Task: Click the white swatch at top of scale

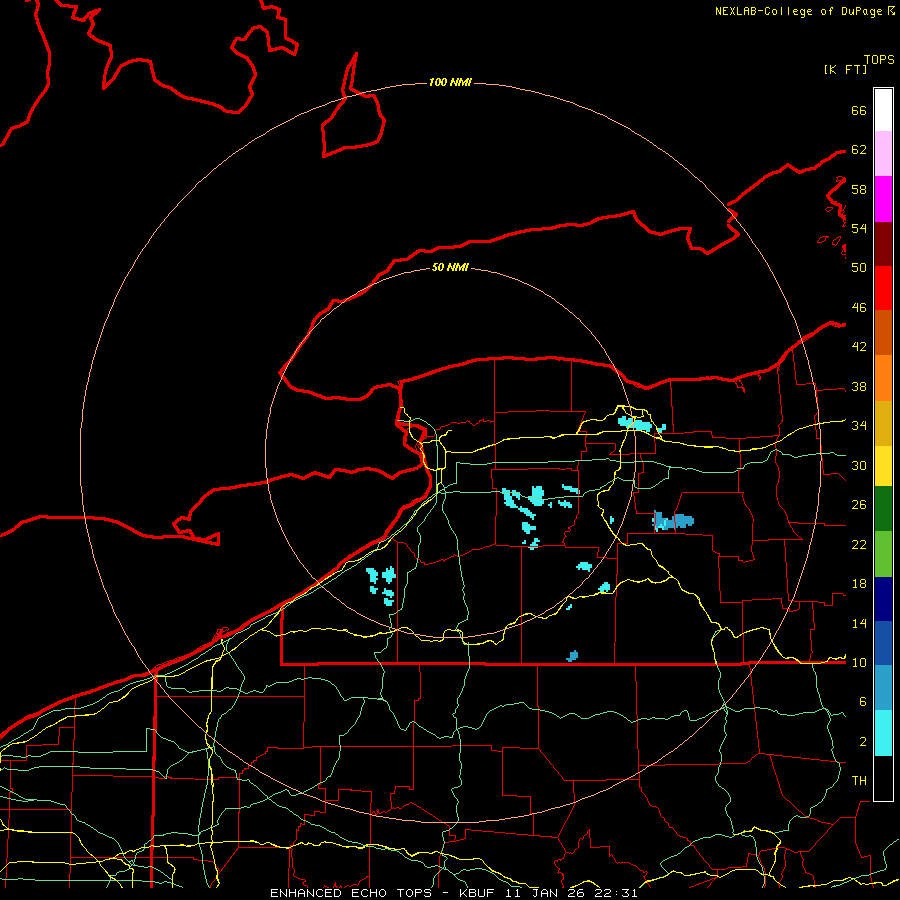Action: click(883, 110)
